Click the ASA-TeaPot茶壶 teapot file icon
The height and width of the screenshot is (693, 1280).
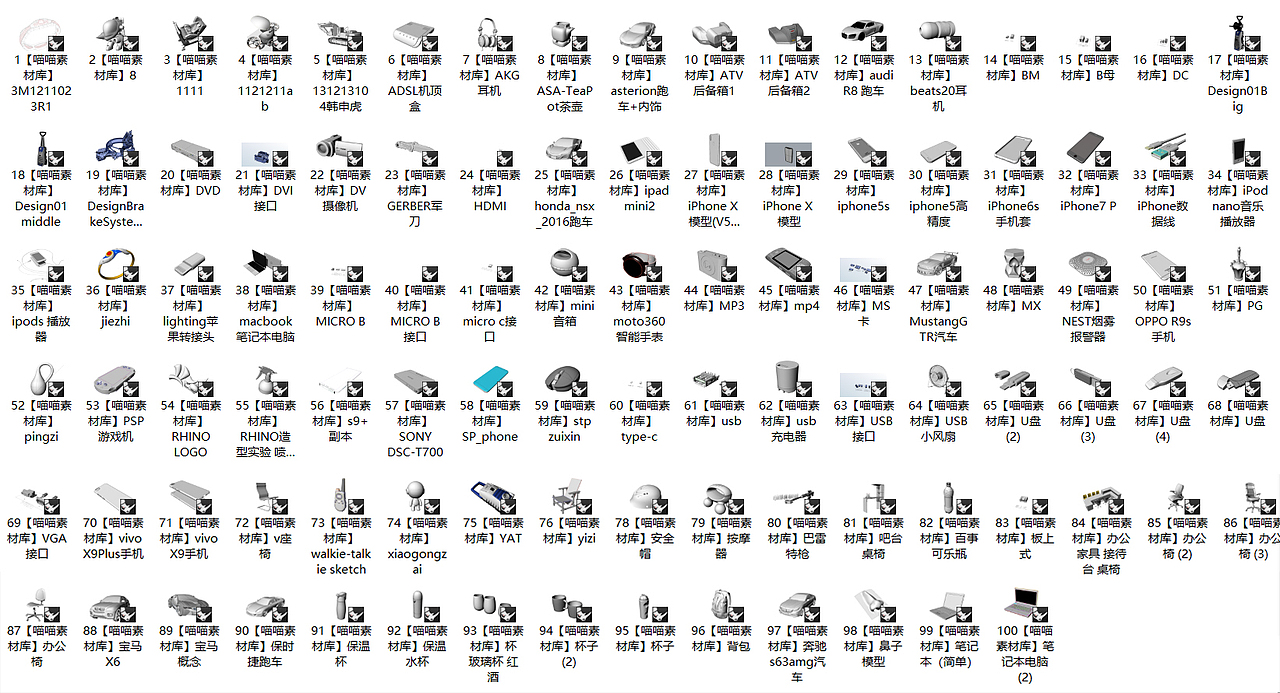point(564,35)
